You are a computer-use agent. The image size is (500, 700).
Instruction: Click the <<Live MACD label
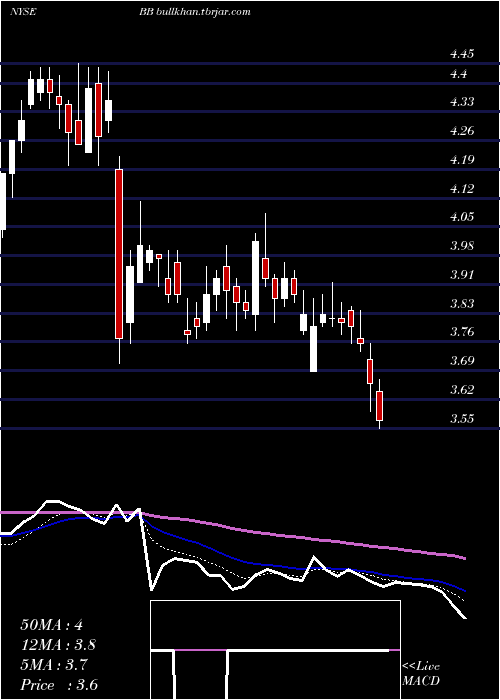tap(421, 673)
